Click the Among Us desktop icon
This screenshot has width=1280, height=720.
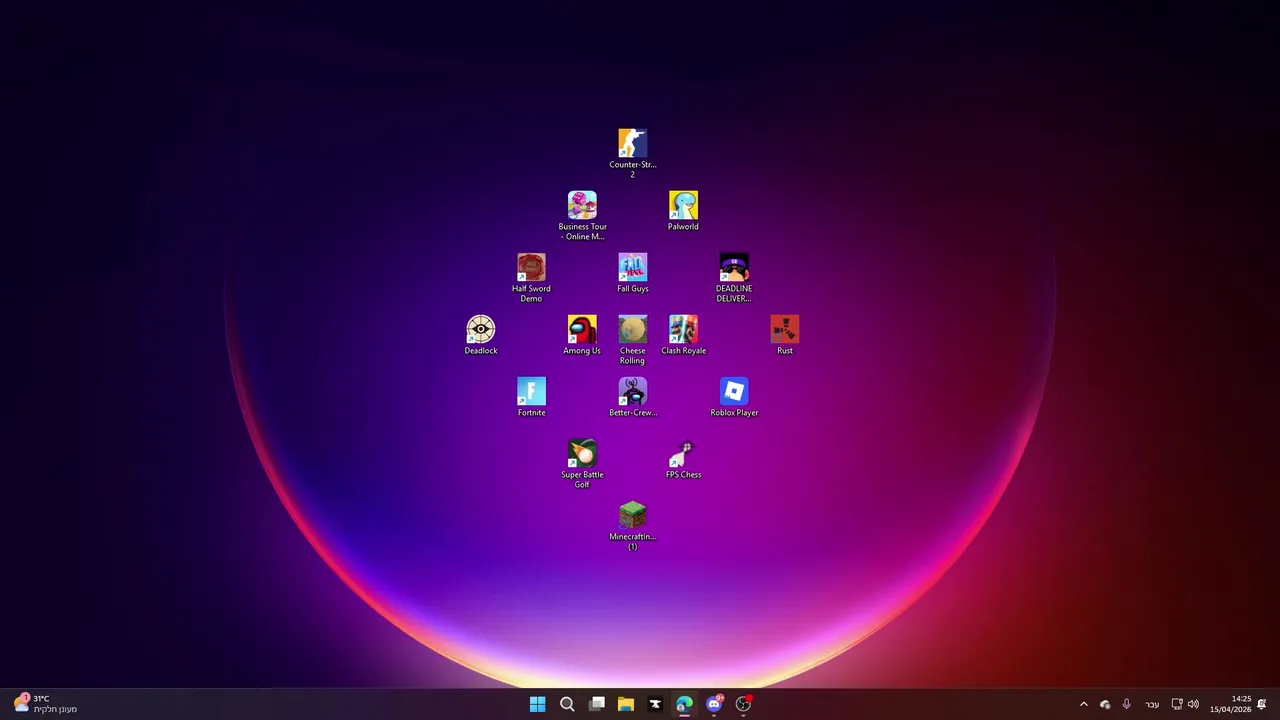[x=582, y=335]
